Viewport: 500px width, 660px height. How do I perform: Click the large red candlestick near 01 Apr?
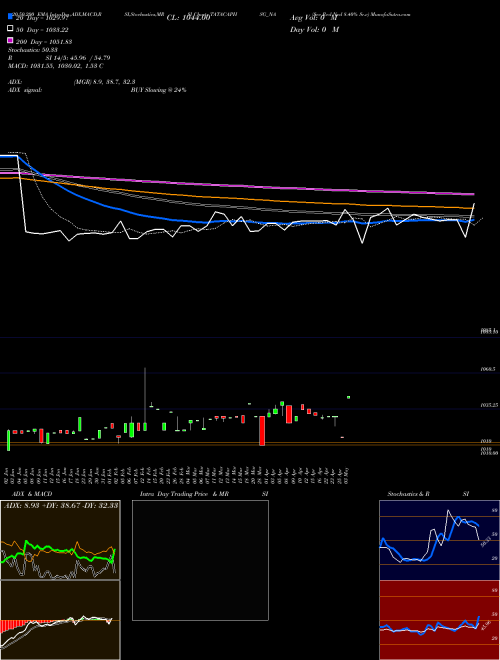(x=262, y=431)
